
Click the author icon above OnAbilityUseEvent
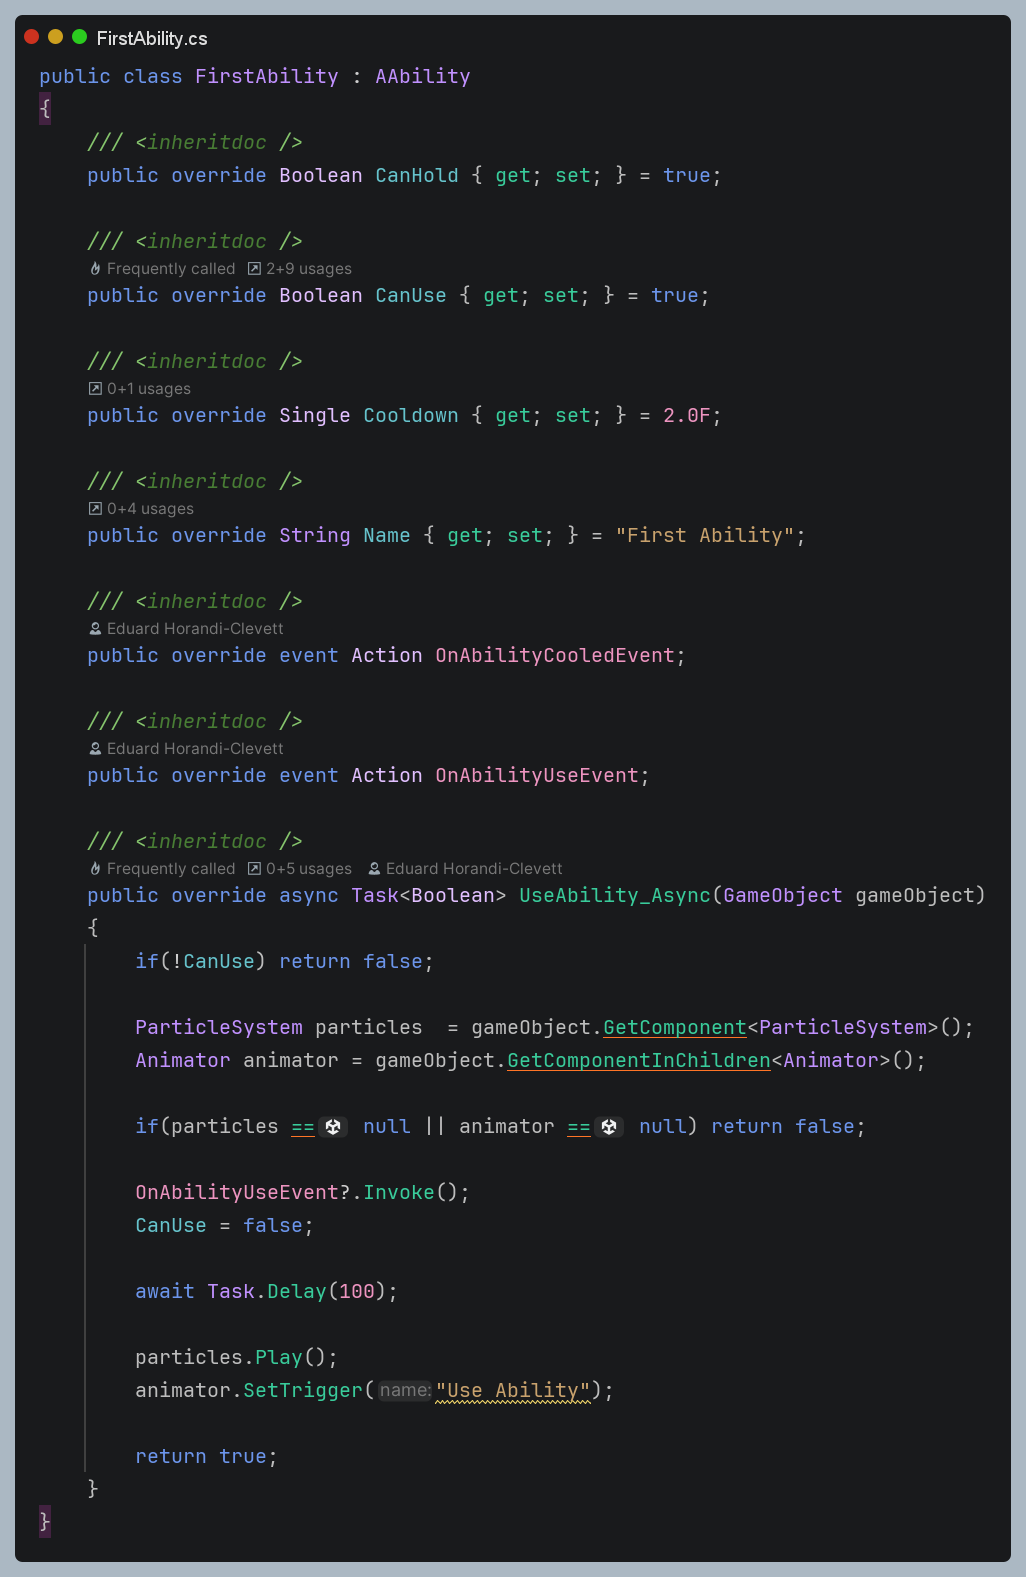coord(95,749)
